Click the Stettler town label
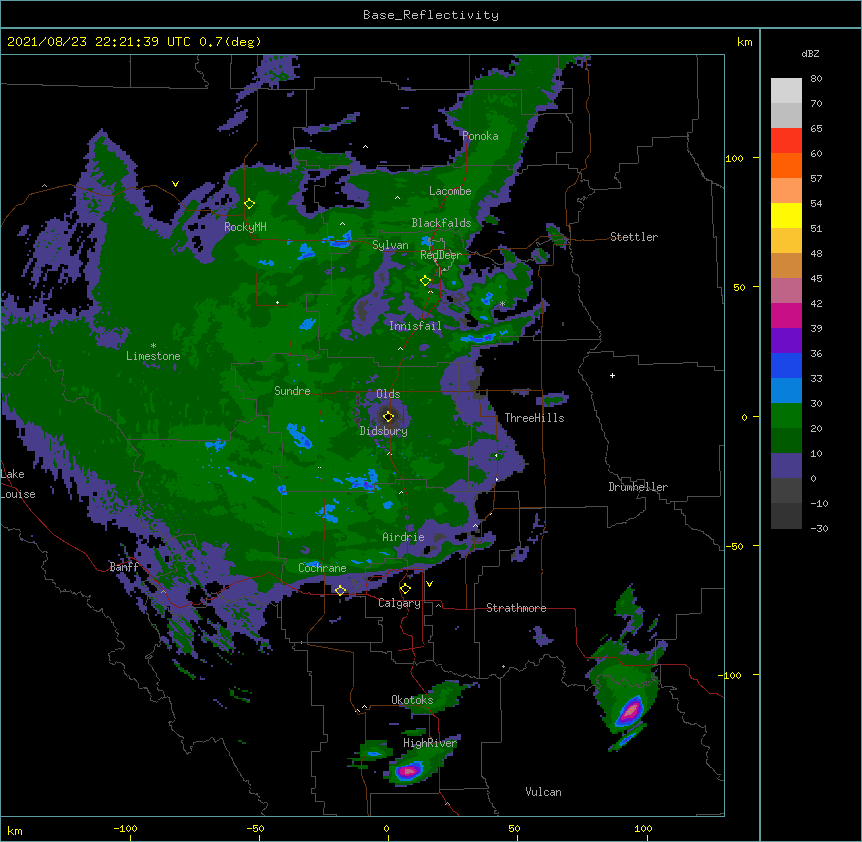 (x=633, y=237)
